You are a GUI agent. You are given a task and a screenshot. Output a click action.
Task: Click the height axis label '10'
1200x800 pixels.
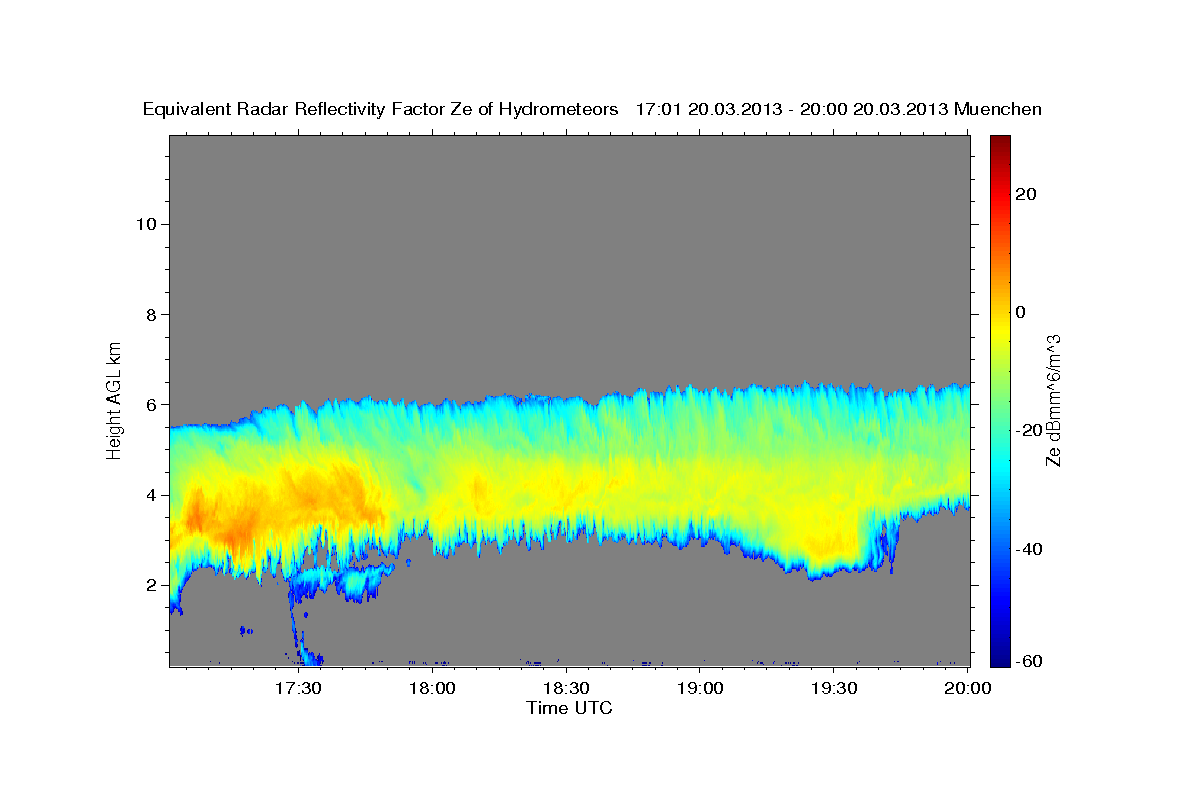coord(146,224)
